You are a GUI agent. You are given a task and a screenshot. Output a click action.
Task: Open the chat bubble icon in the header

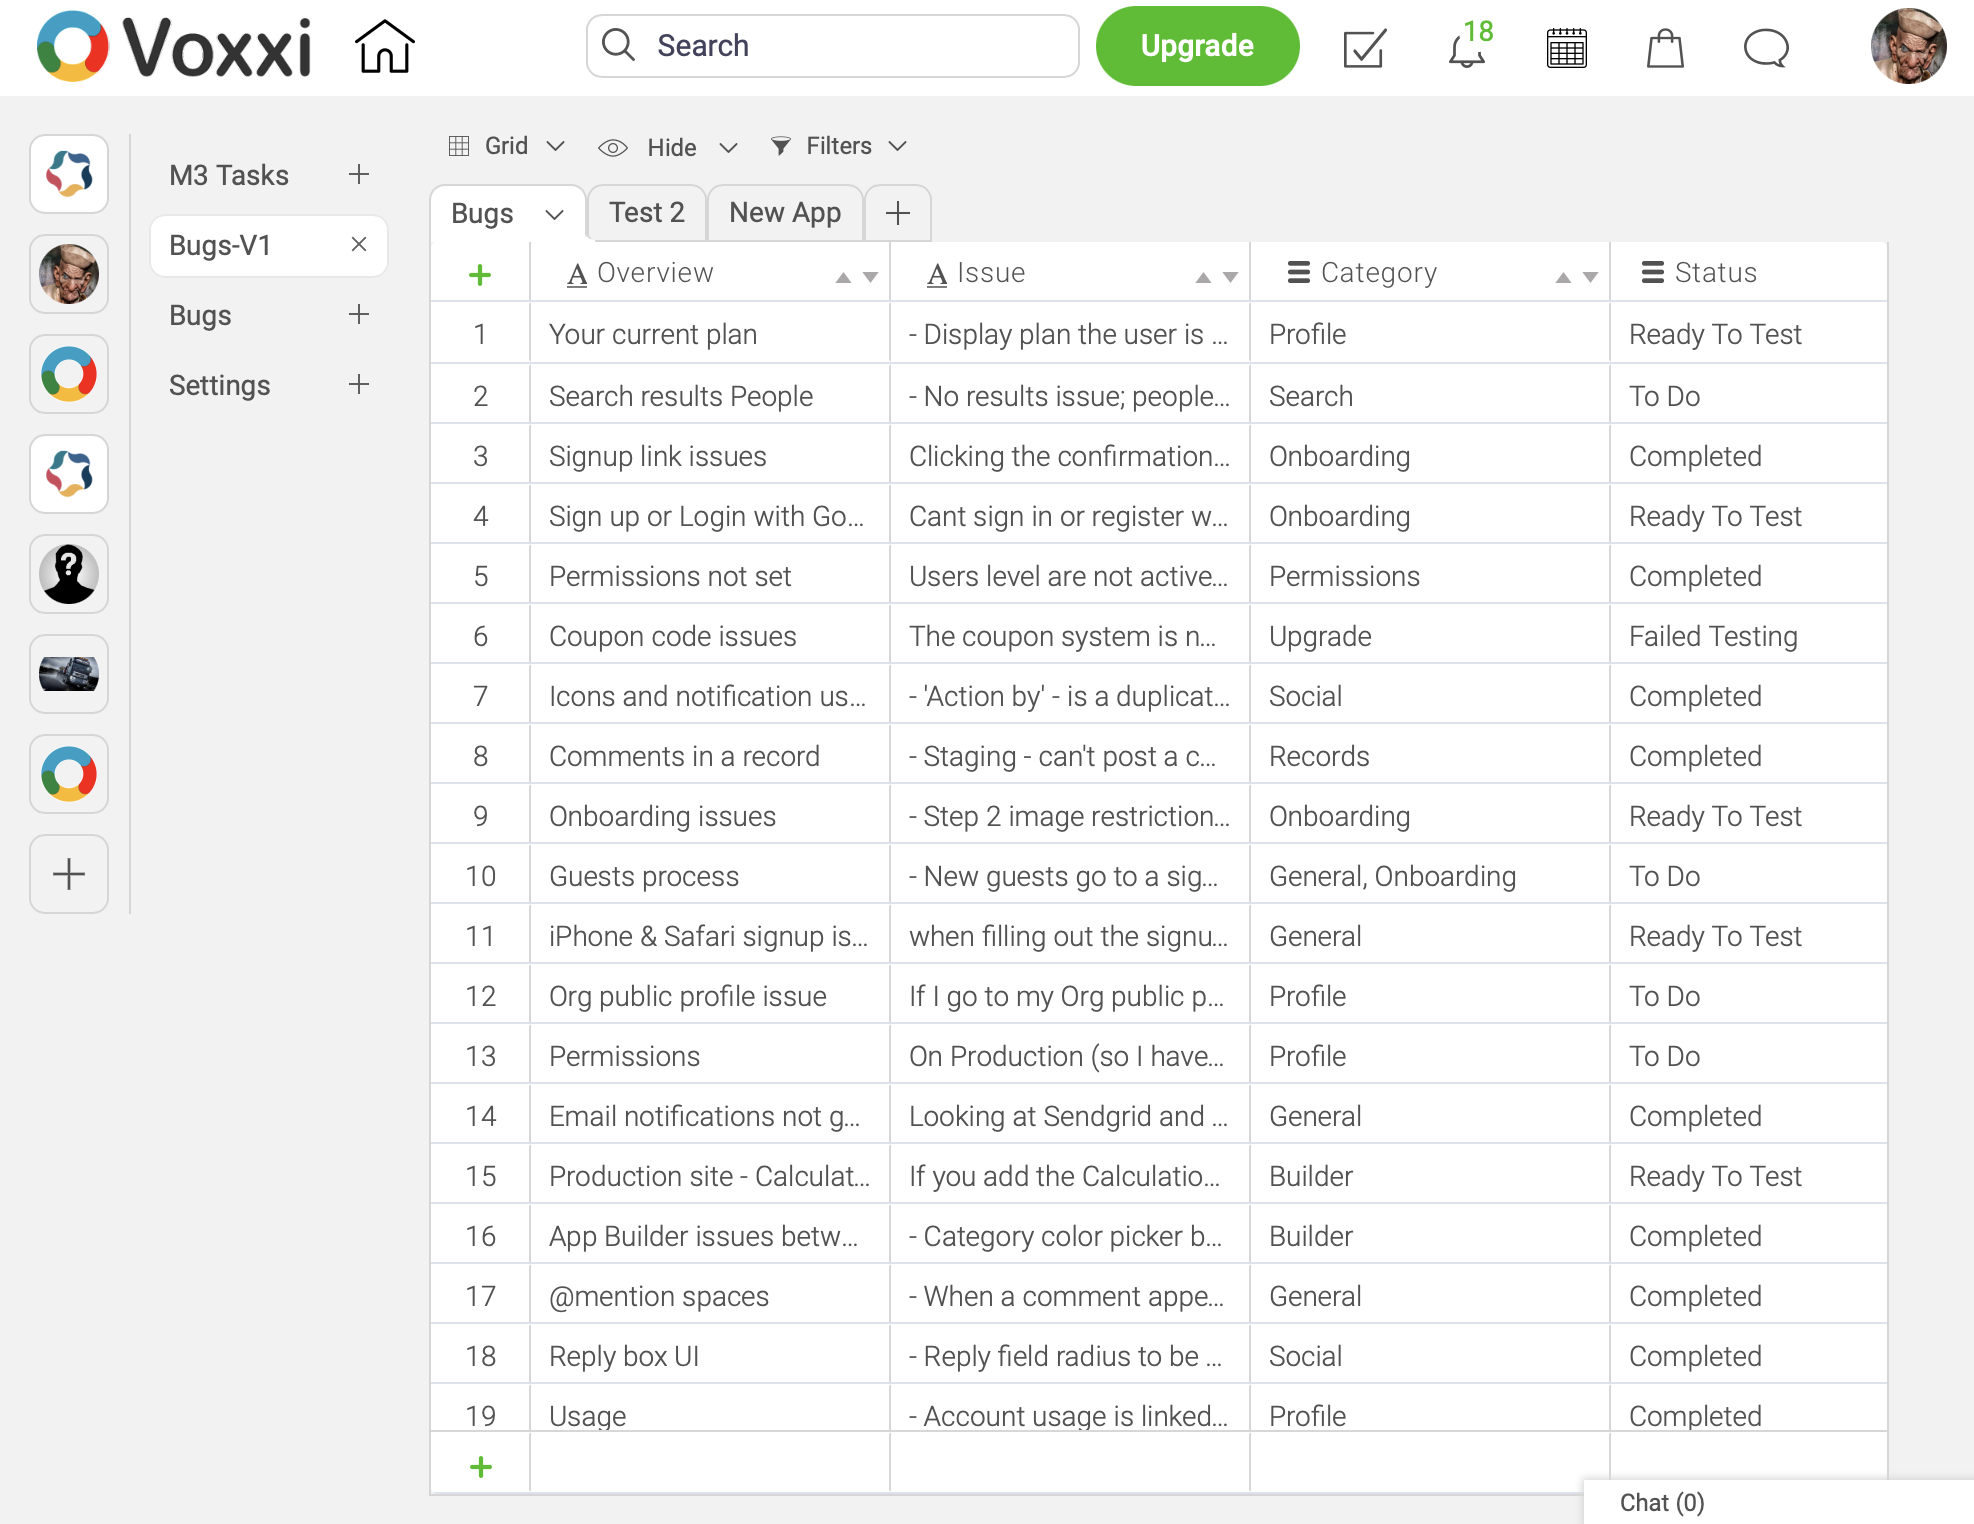(1766, 48)
